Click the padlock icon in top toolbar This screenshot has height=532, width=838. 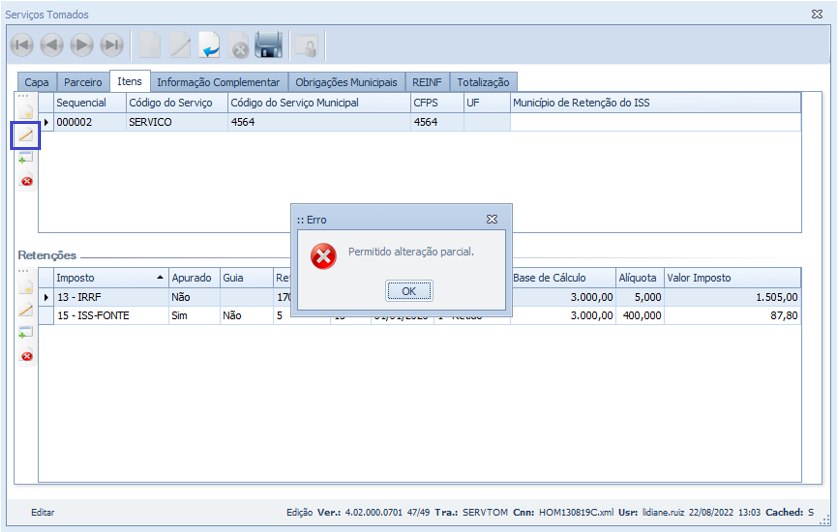pyautogui.click(x=306, y=45)
